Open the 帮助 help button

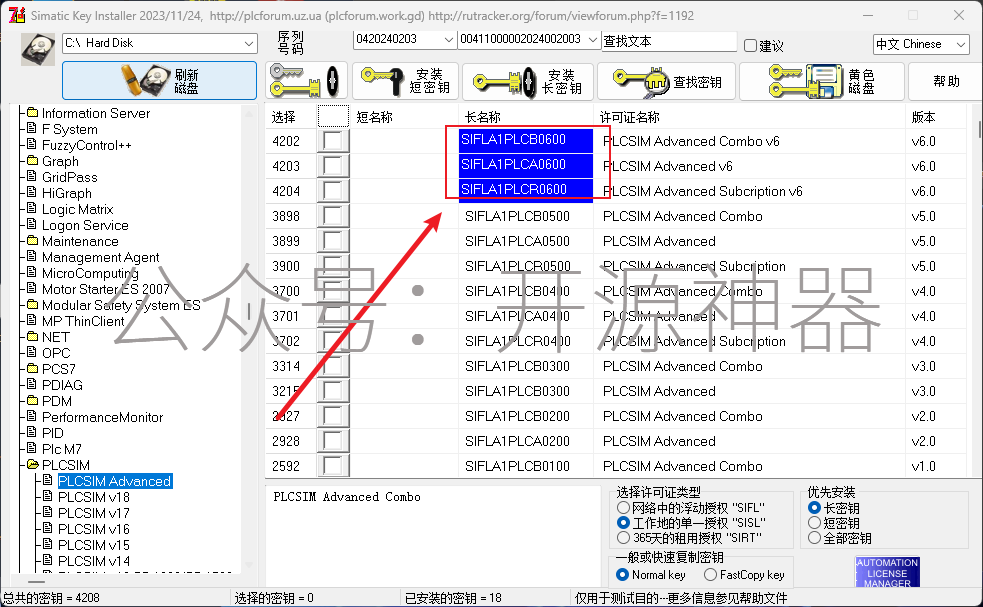point(946,82)
